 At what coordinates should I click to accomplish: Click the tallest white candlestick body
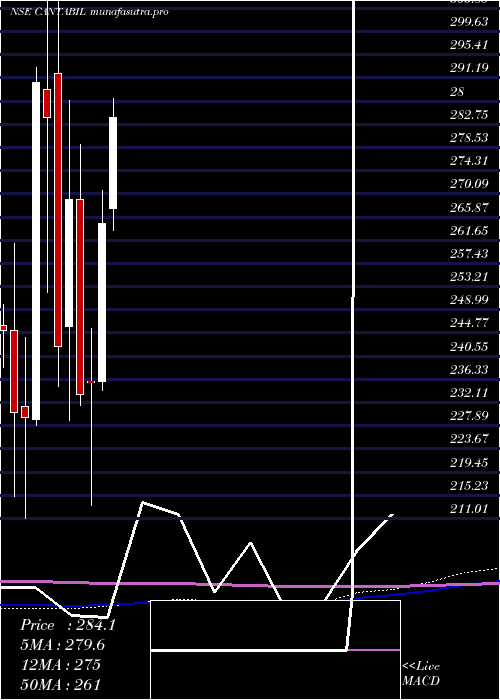[36, 251]
